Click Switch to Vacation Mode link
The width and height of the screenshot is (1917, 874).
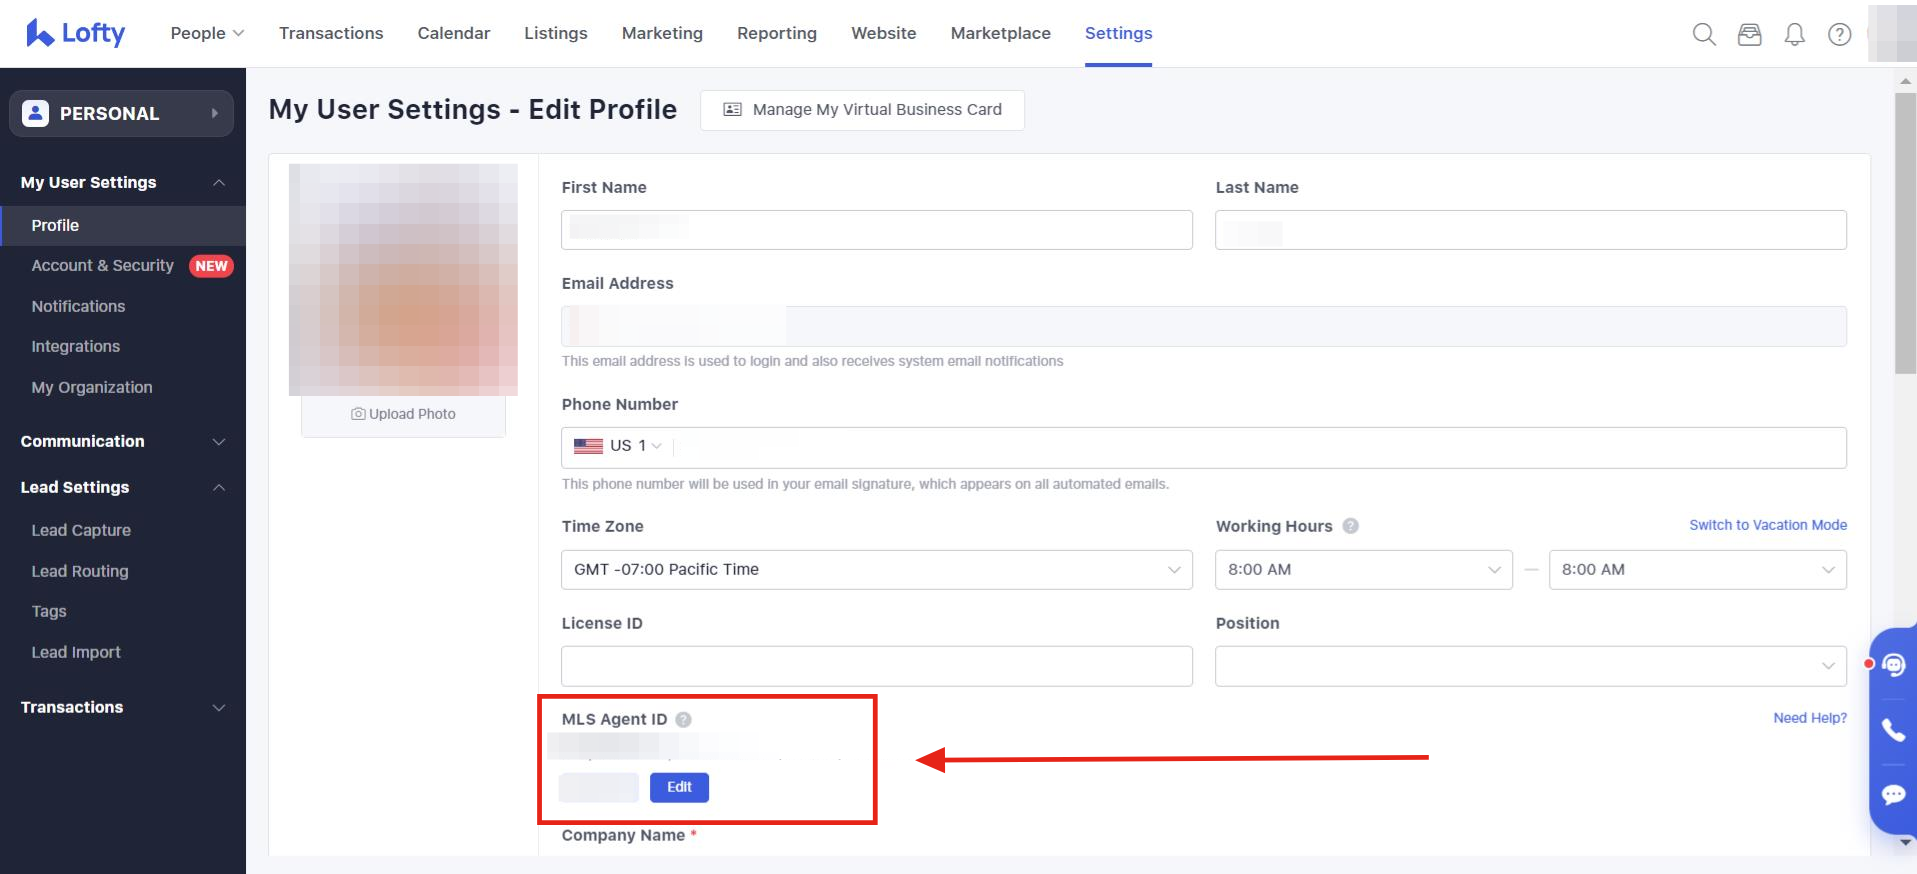point(1767,525)
